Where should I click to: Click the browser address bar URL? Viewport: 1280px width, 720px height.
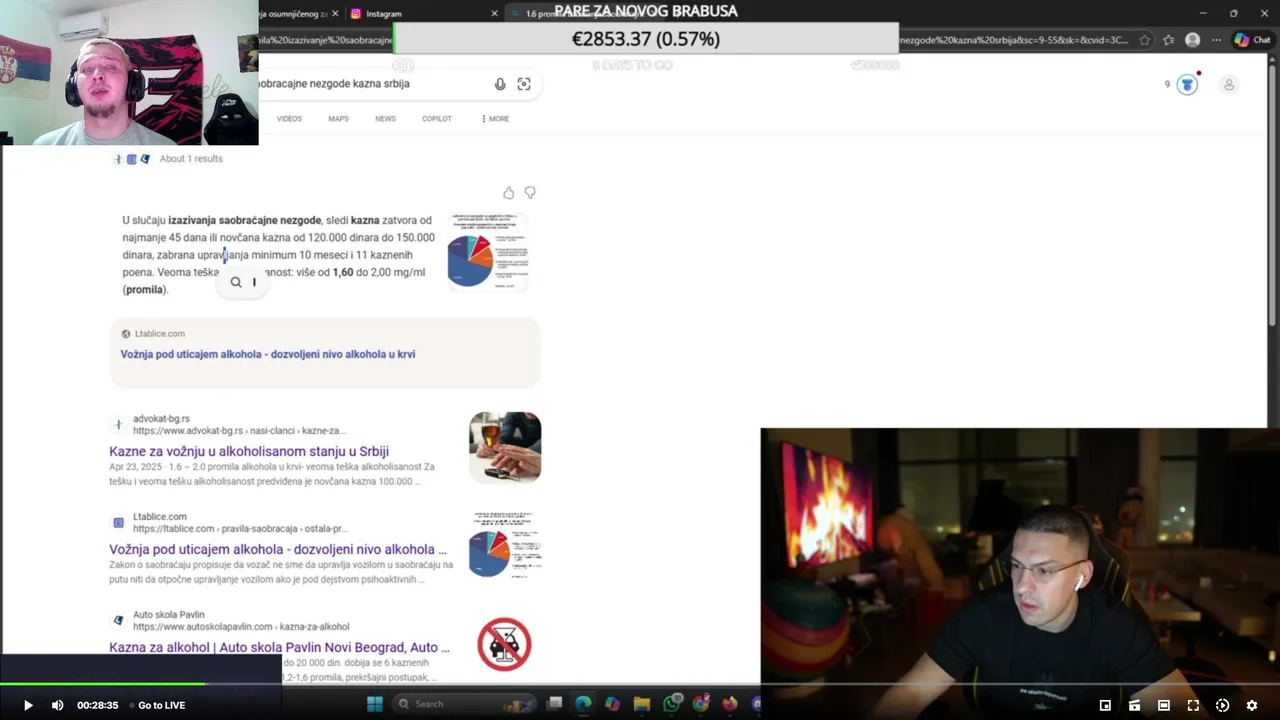(1014, 40)
